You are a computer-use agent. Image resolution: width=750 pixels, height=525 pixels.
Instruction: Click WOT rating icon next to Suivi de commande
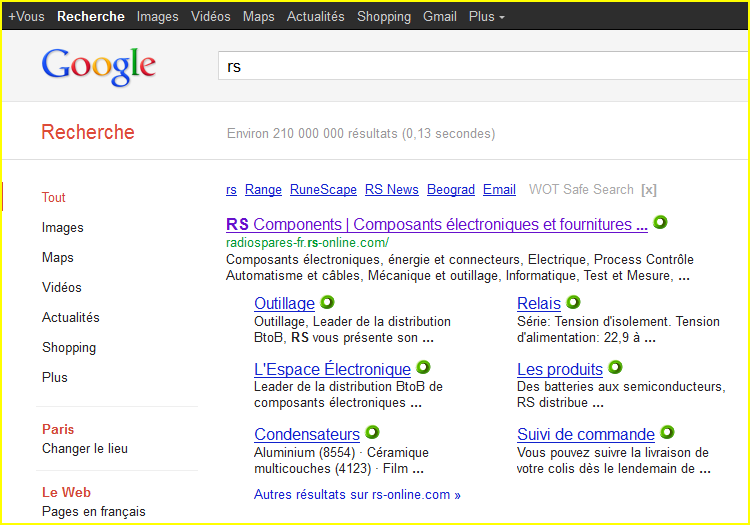pos(667,432)
